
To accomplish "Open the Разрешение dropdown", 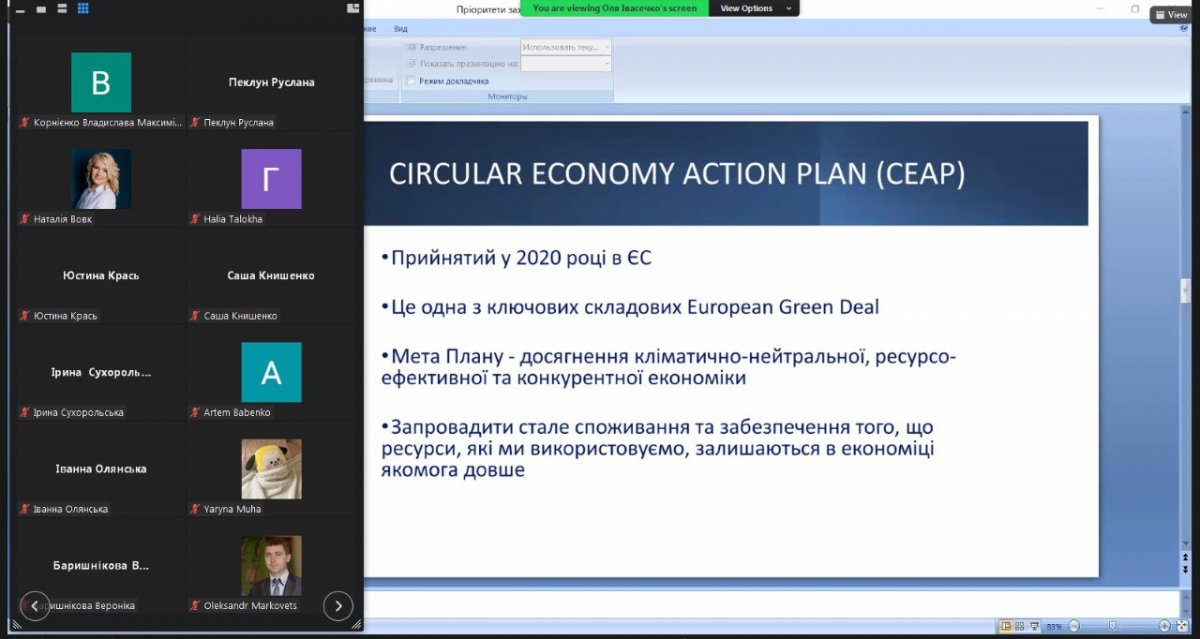I will pos(566,47).
